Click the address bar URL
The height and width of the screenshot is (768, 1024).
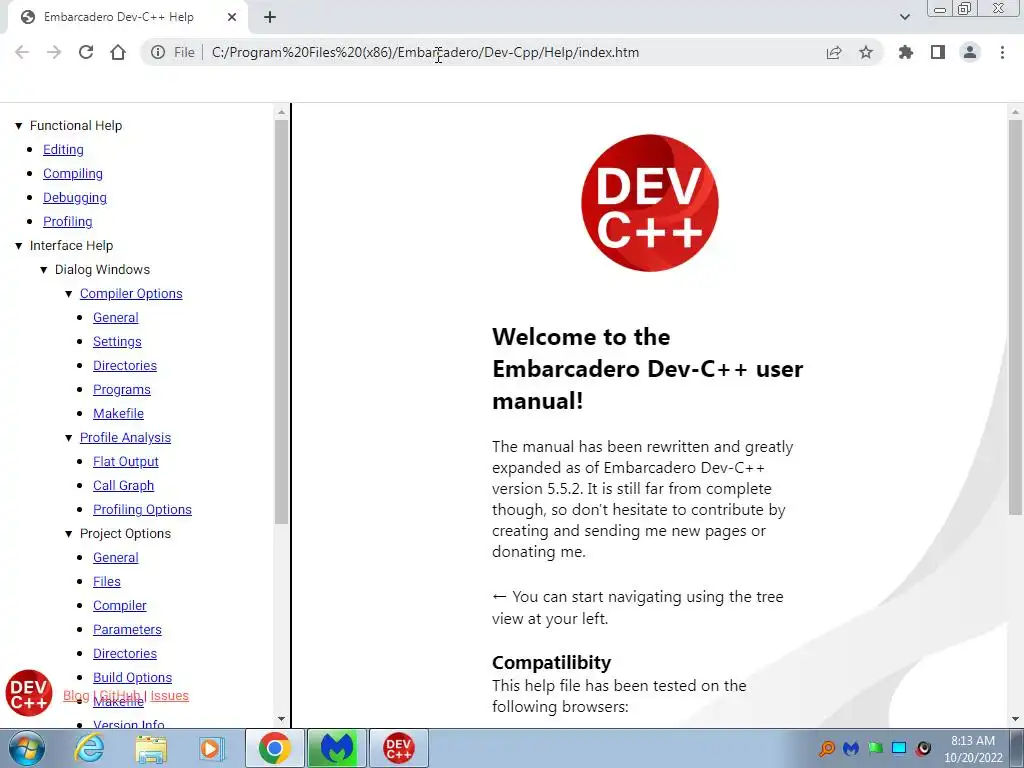[x=425, y=52]
